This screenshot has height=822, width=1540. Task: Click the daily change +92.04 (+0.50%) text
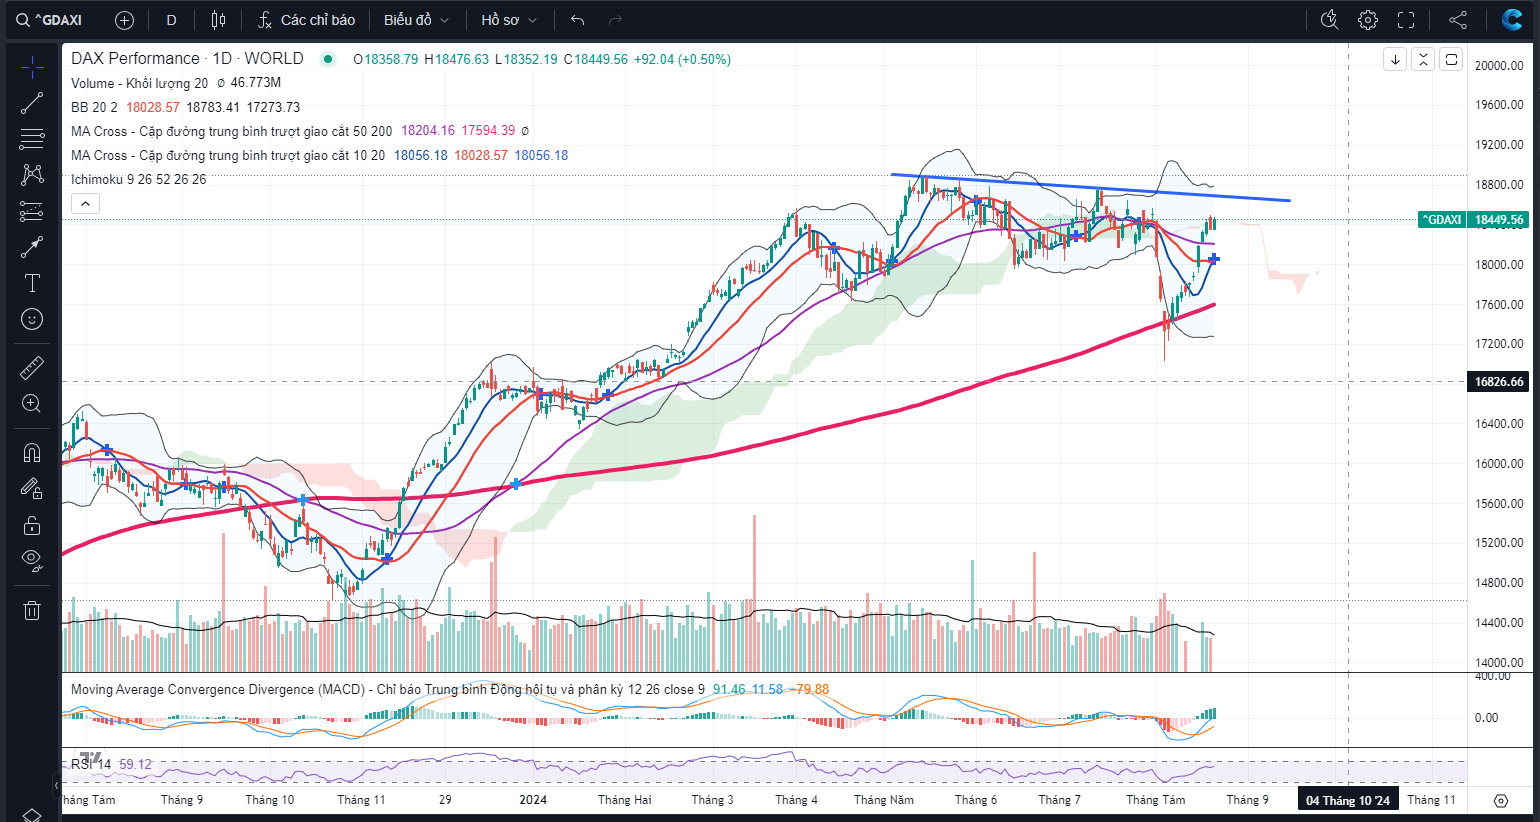coord(682,59)
